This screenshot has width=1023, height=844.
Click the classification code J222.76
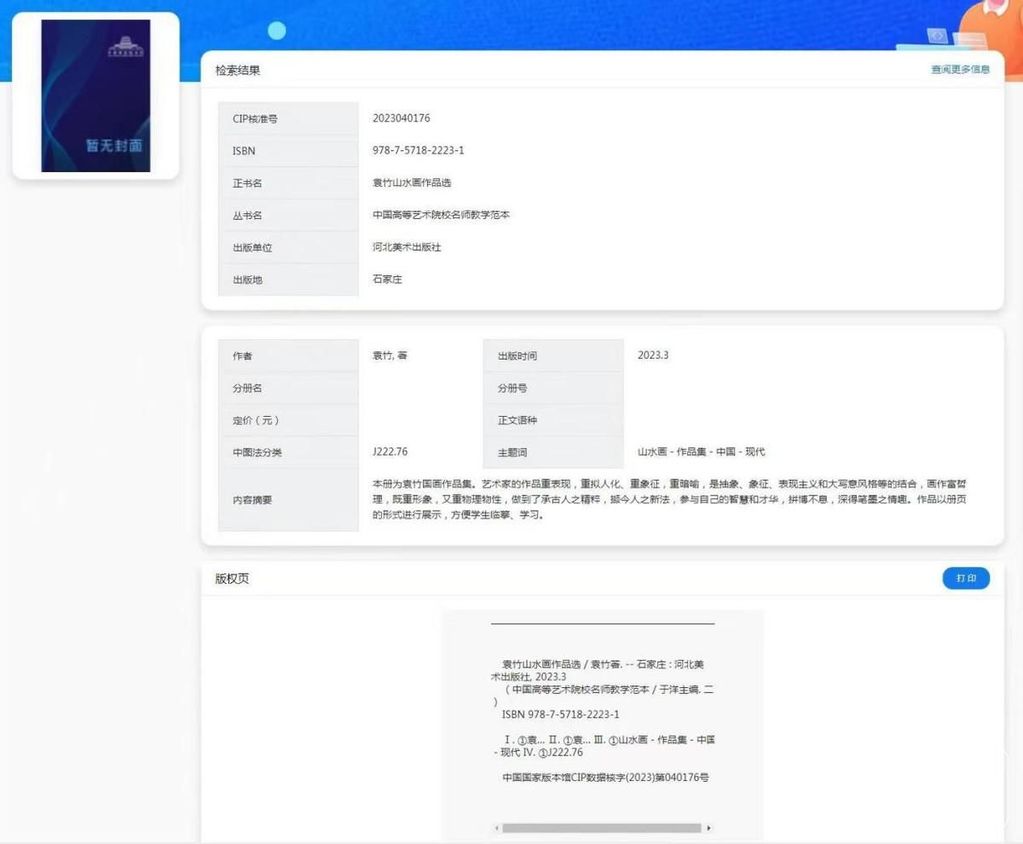pyautogui.click(x=390, y=452)
